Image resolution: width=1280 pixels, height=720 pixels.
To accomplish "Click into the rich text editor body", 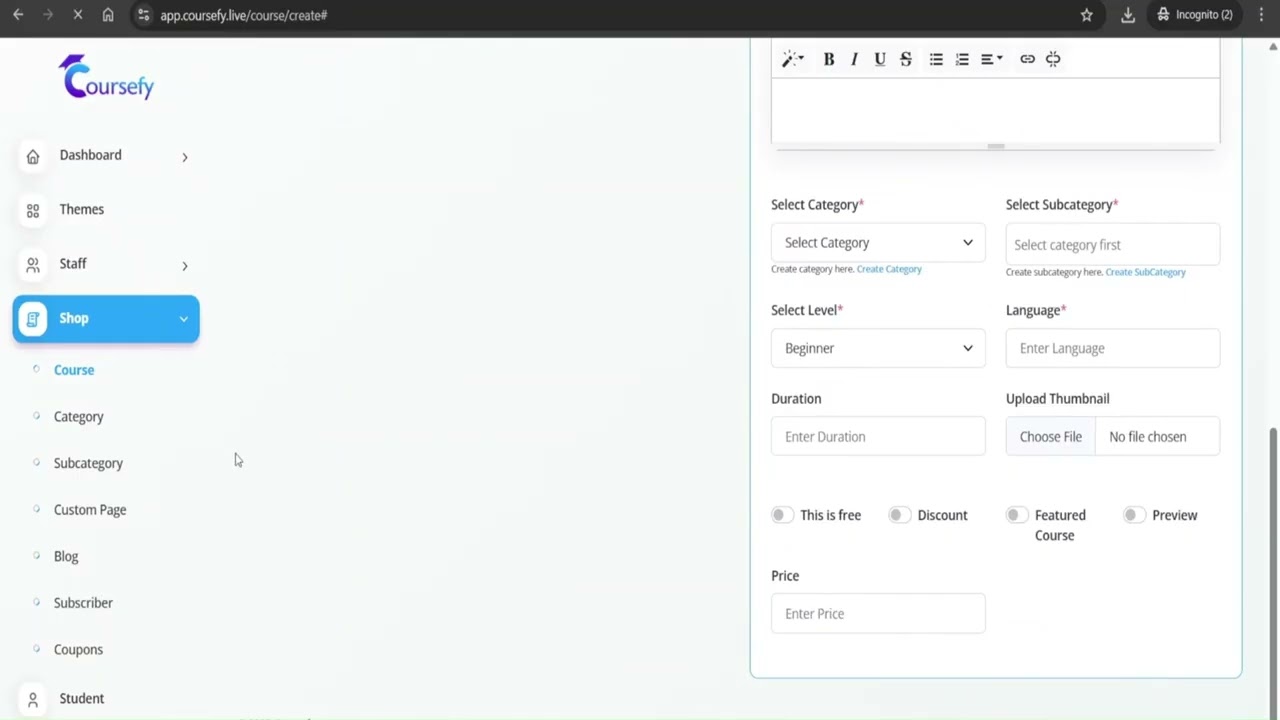I will point(995,110).
